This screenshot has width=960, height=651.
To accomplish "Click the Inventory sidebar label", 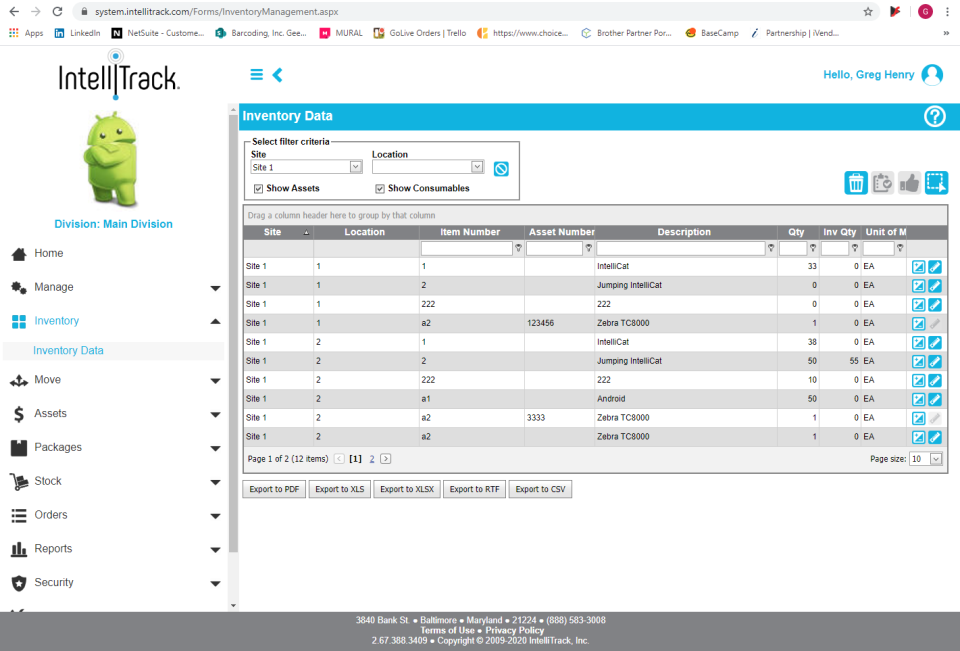I will [x=56, y=321].
